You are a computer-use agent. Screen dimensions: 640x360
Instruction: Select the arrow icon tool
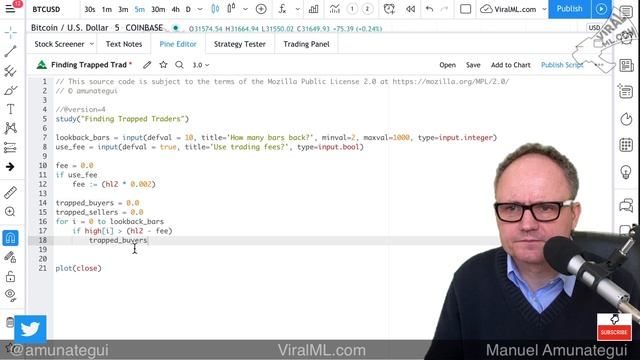[10, 167]
